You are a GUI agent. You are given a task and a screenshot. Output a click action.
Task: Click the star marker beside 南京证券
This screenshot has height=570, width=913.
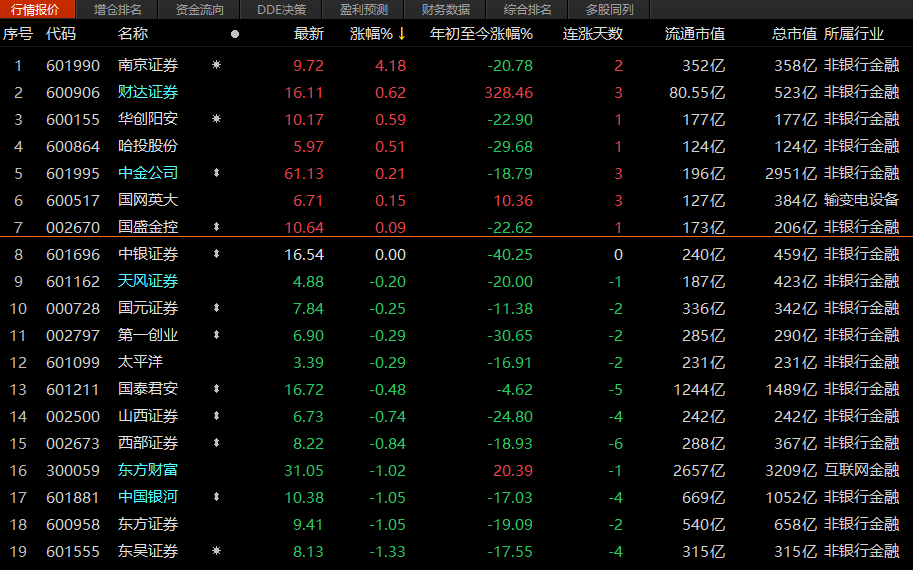point(217,65)
